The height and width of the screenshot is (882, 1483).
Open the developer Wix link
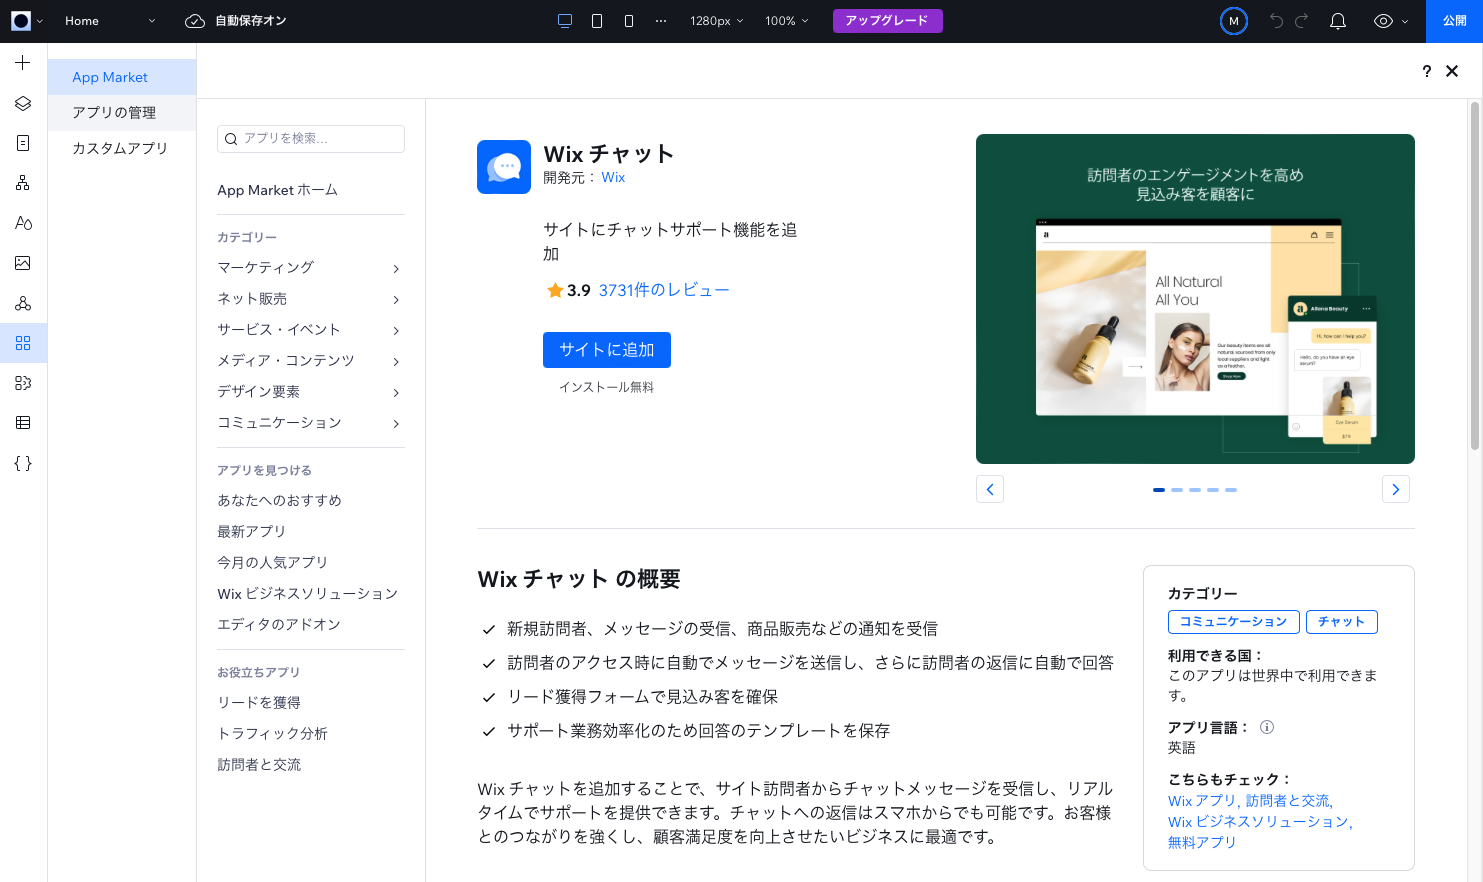point(613,177)
